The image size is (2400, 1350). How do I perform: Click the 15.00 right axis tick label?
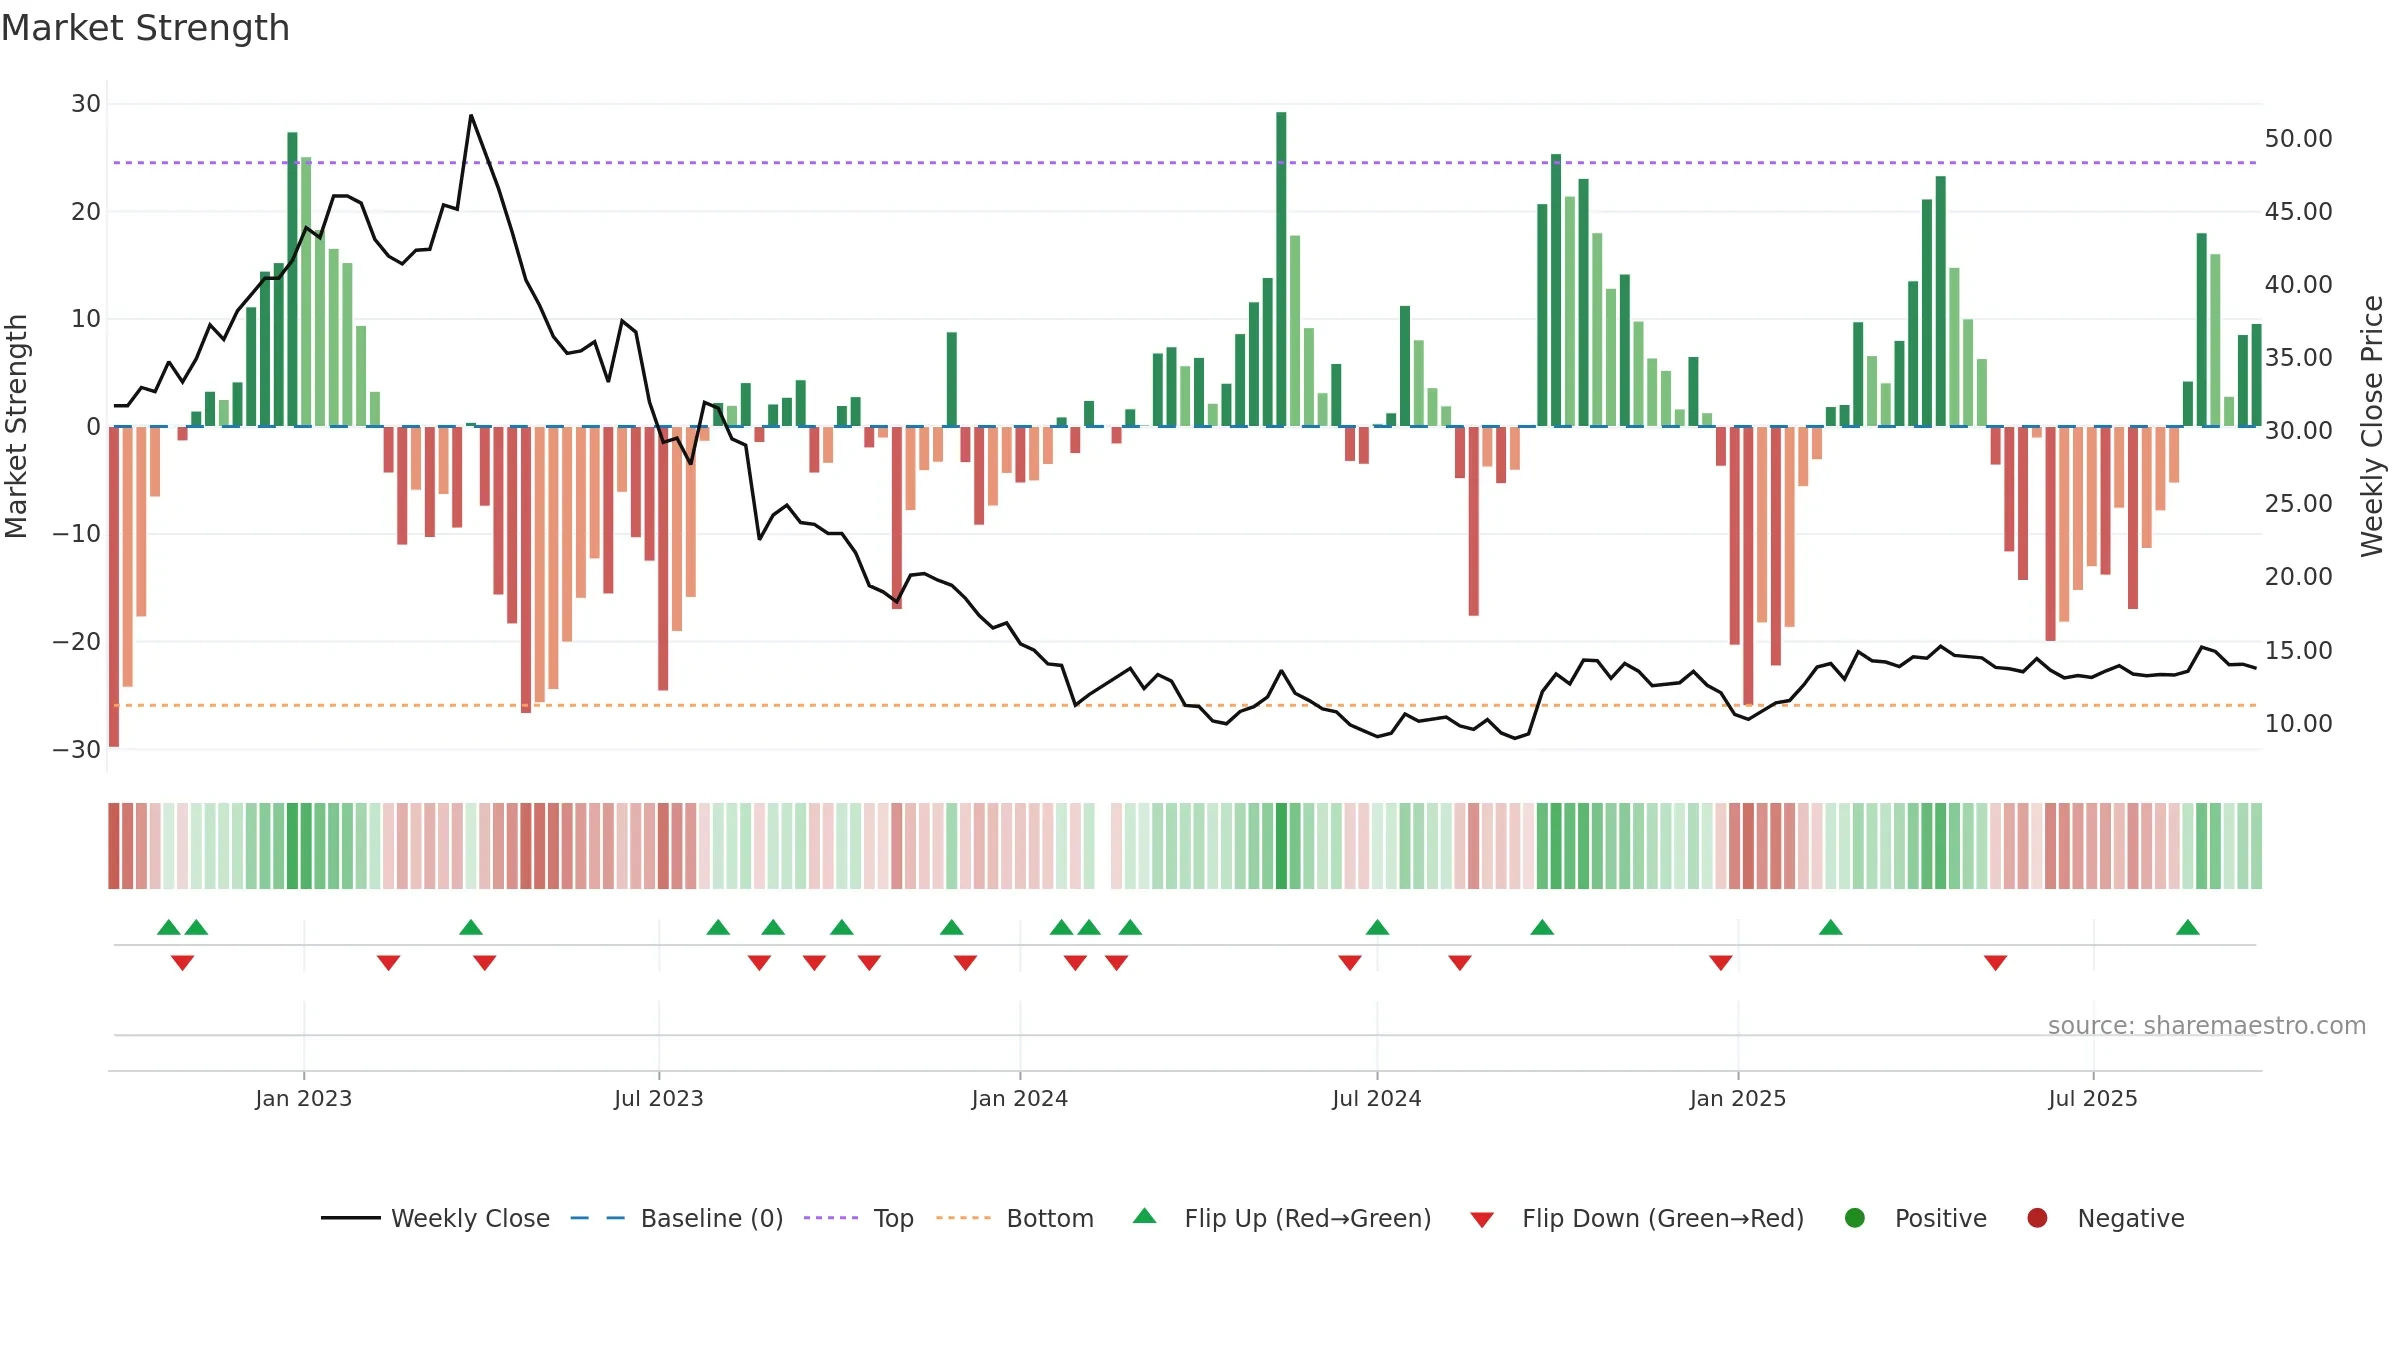(2298, 650)
